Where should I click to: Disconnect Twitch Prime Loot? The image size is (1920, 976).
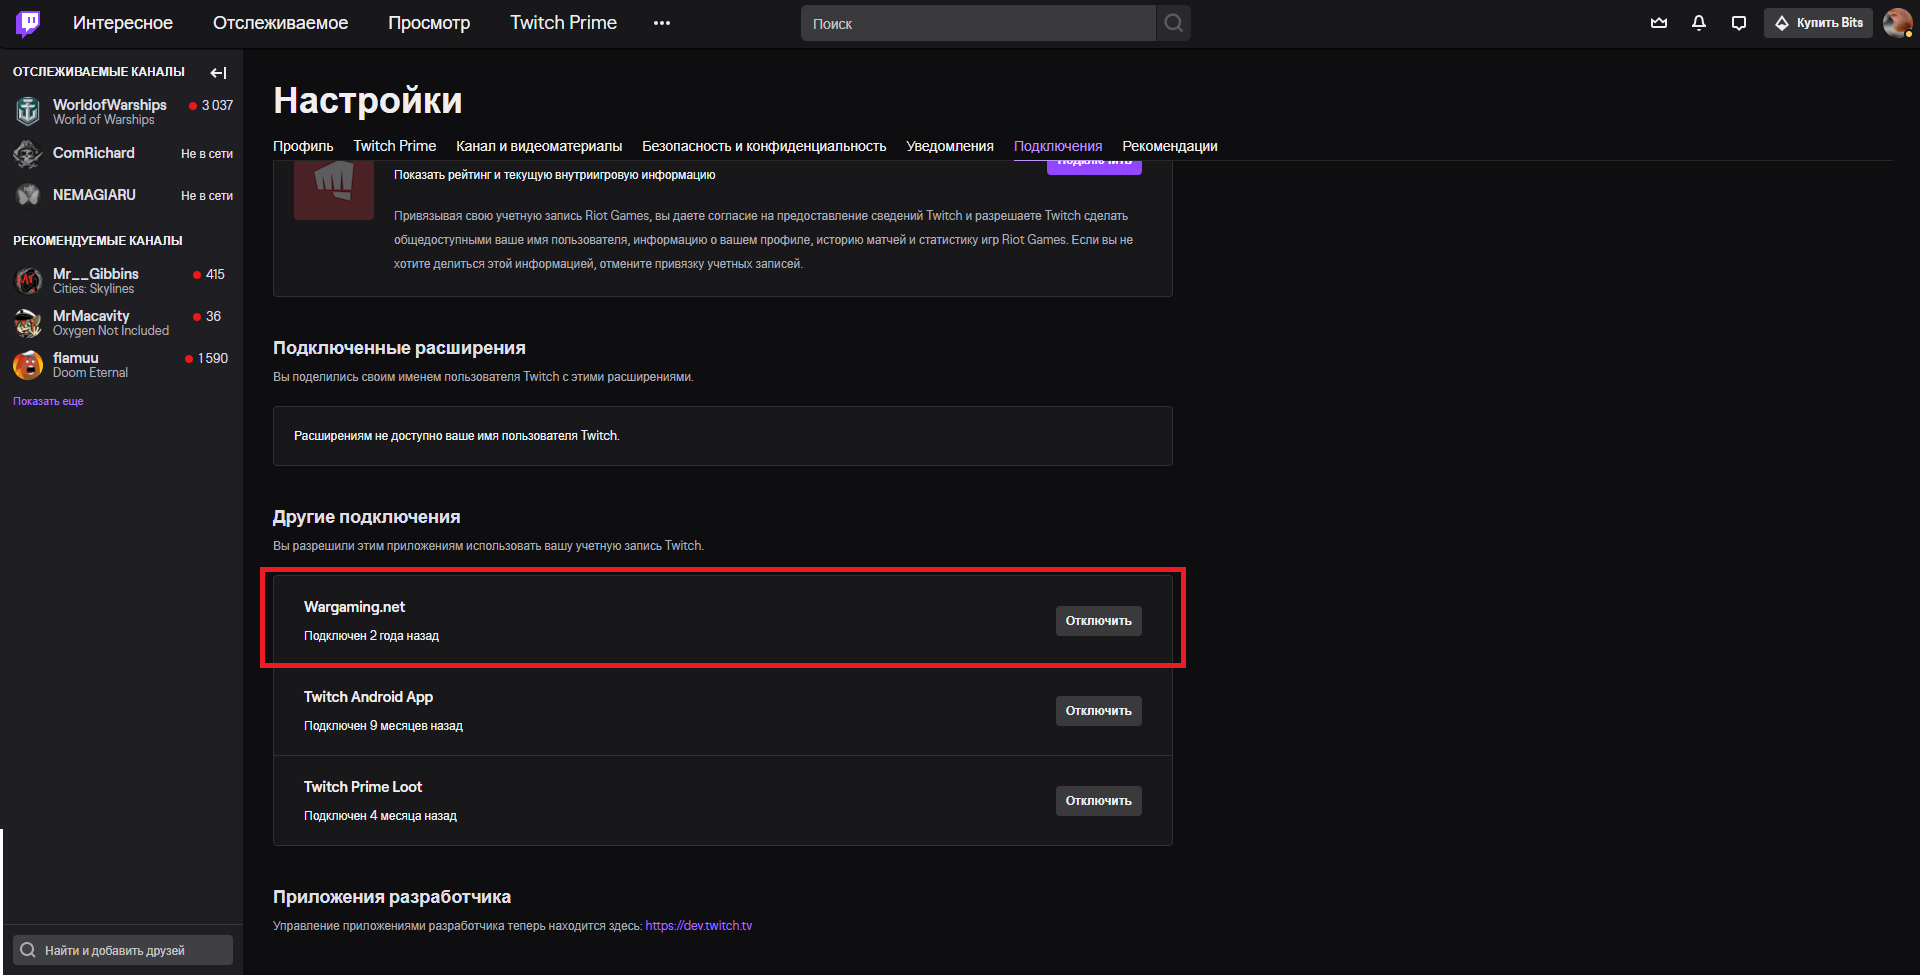[x=1098, y=801]
